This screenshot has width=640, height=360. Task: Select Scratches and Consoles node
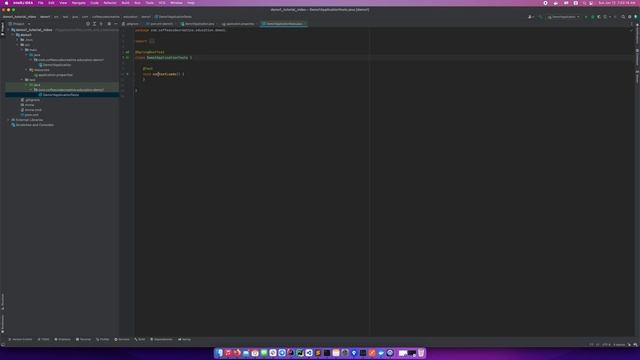32,125
